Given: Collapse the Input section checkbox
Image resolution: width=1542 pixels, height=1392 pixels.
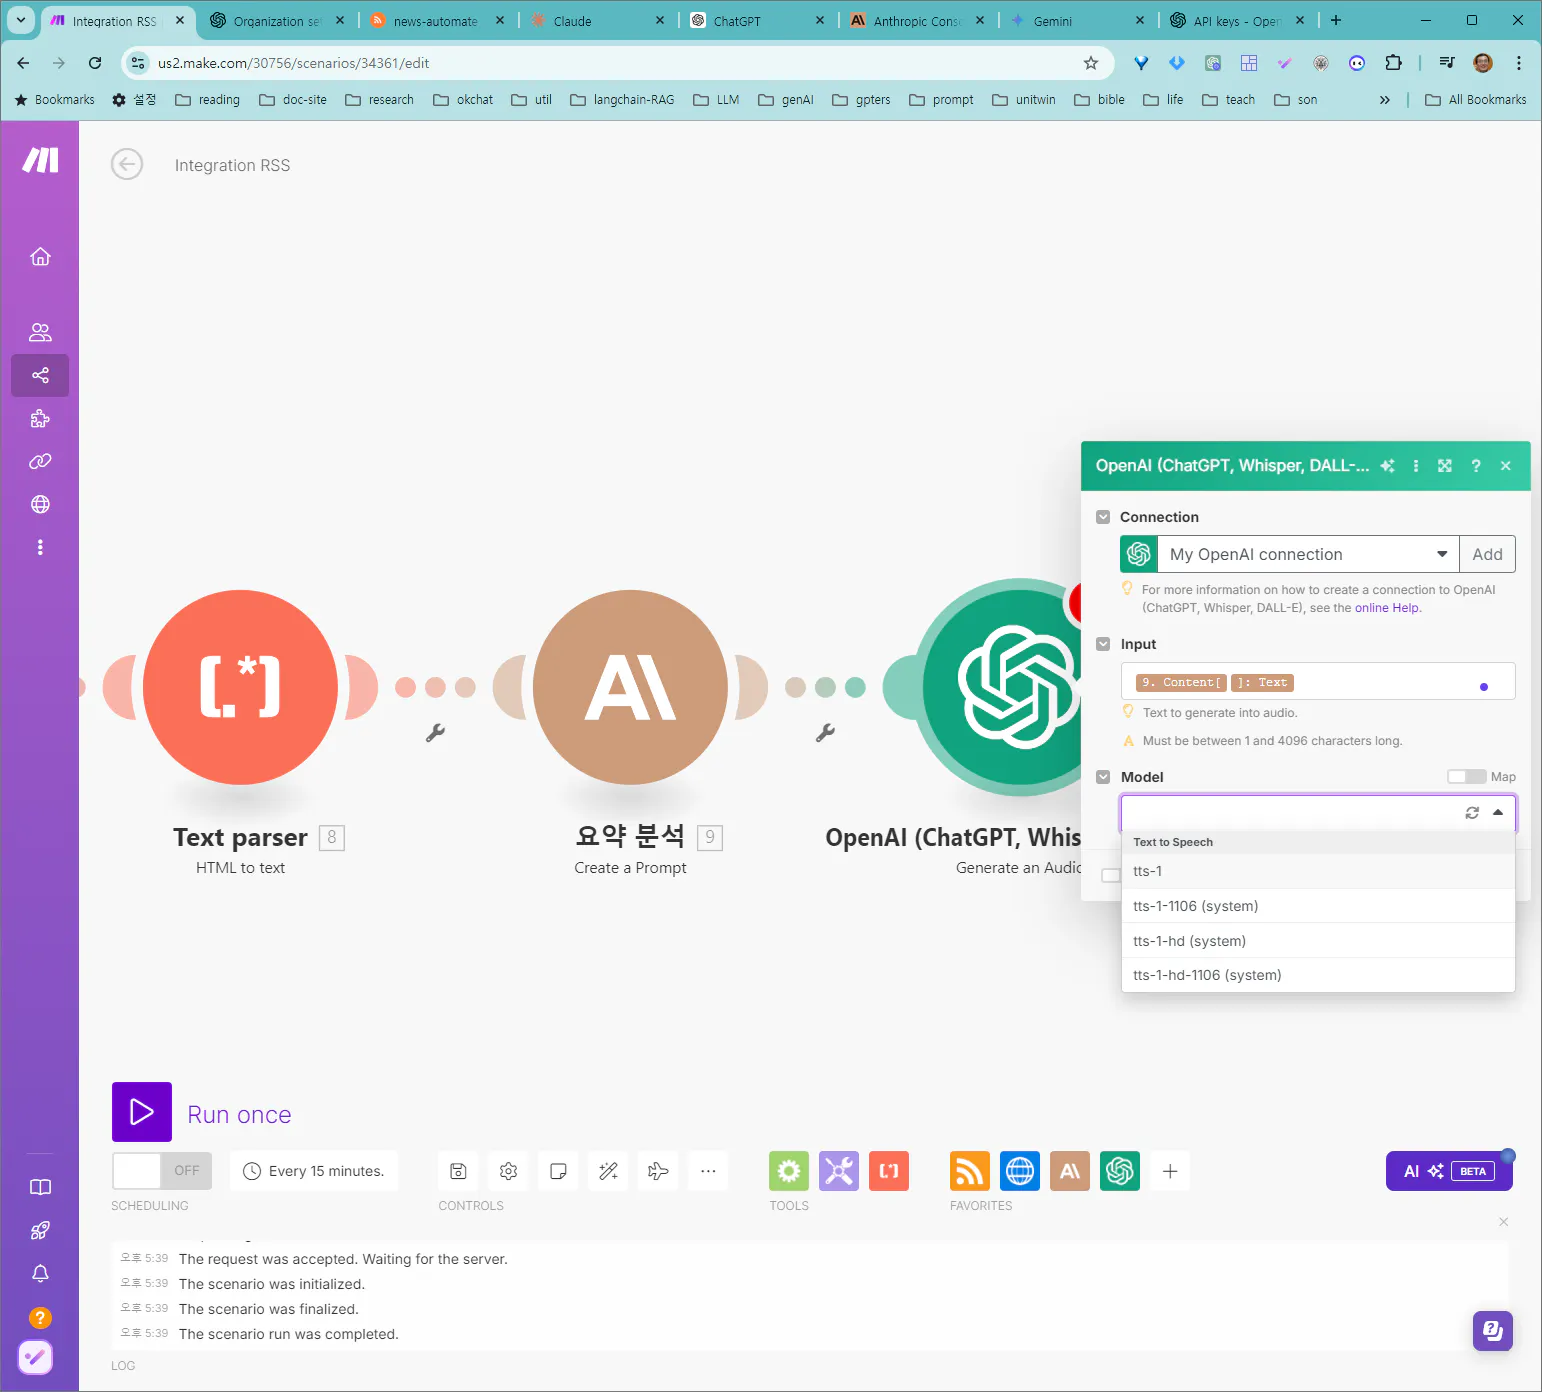Looking at the screenshot, I should [x=1103, y=644].
